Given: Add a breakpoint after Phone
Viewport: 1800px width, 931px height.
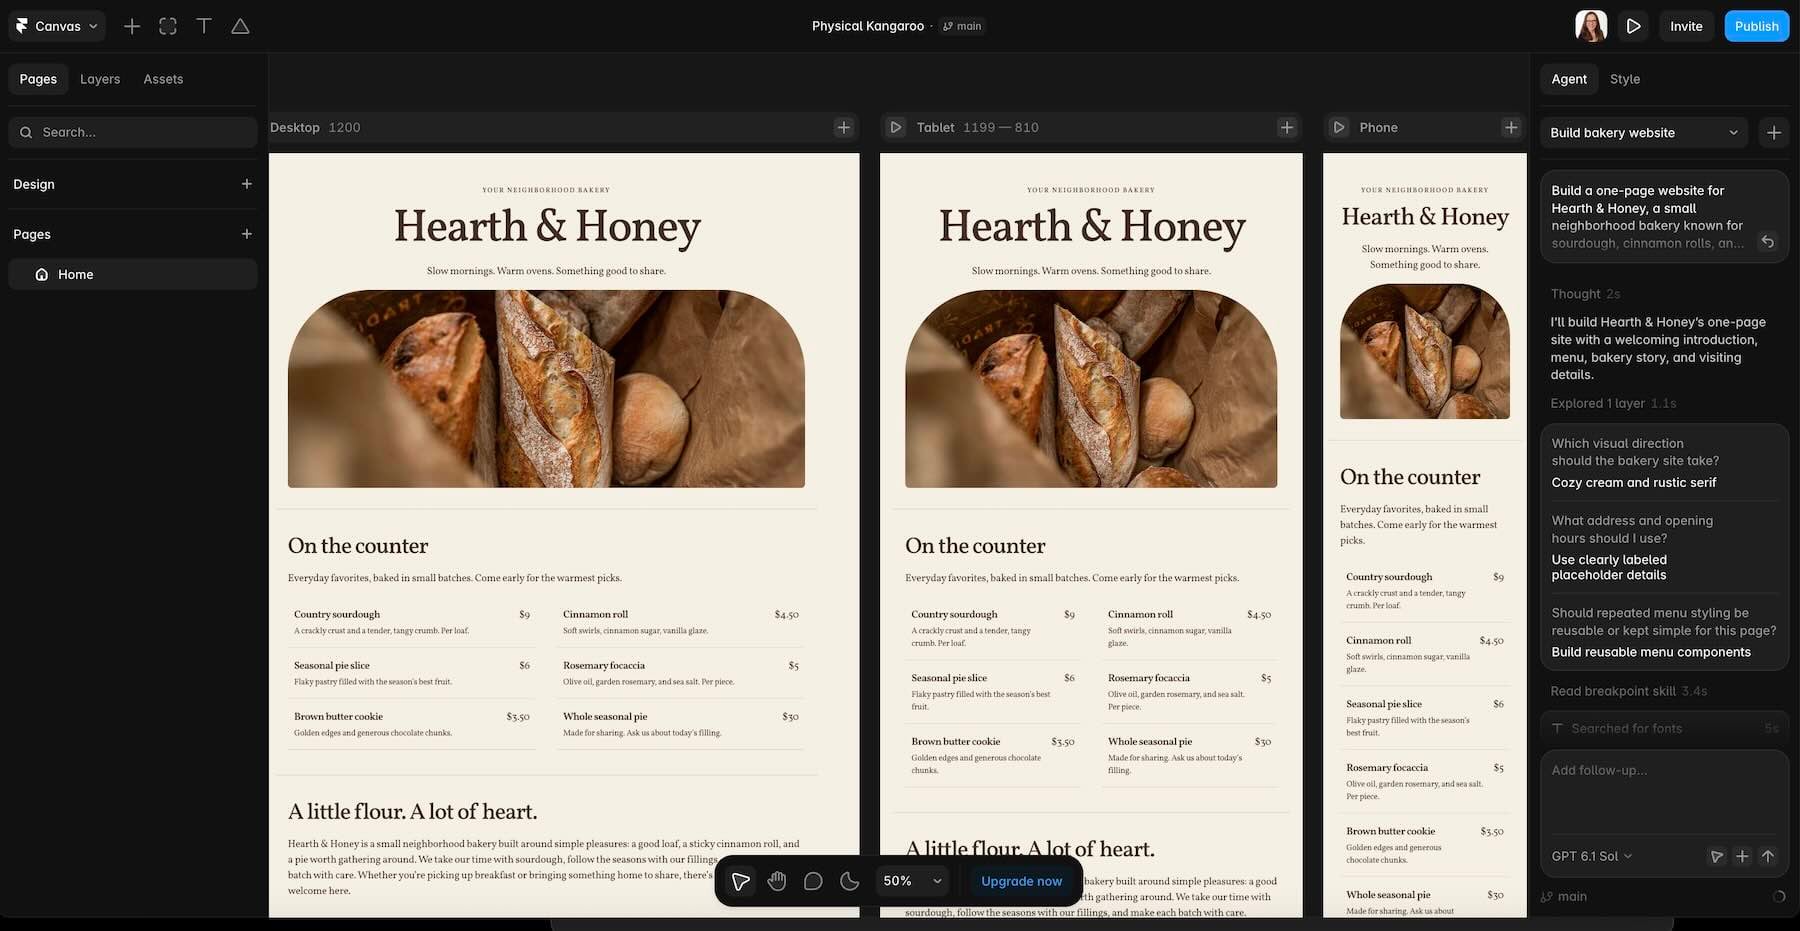Looking at the screenshot, I should 1511,127.
